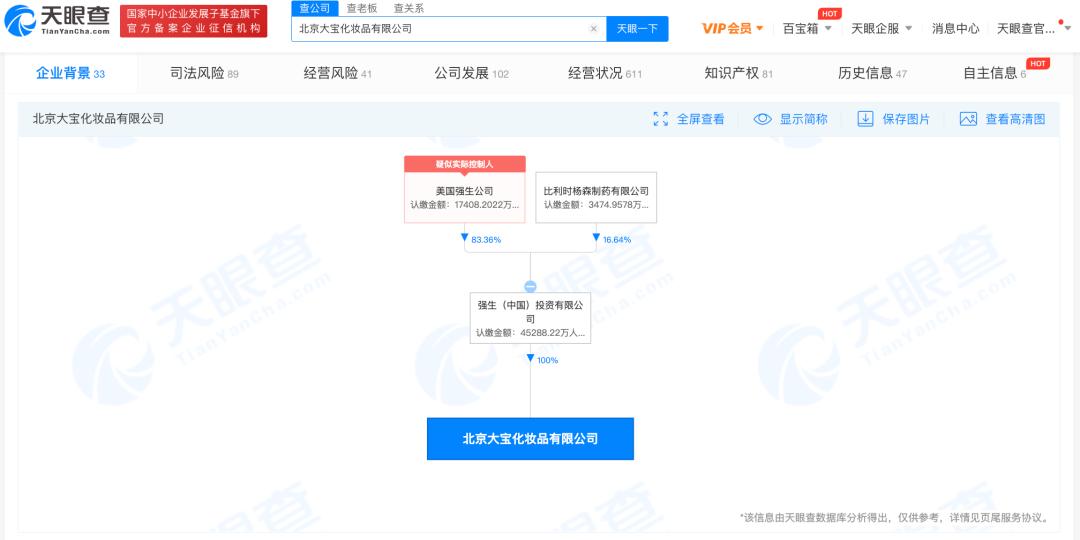Click the 83.36% share percentage label

click(x=486, y=240)
